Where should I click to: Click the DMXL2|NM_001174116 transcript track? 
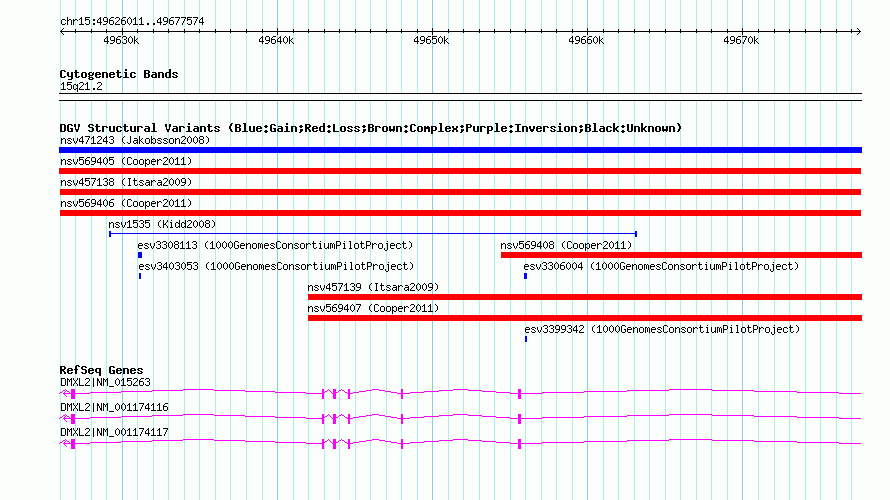tap(460, 418)
